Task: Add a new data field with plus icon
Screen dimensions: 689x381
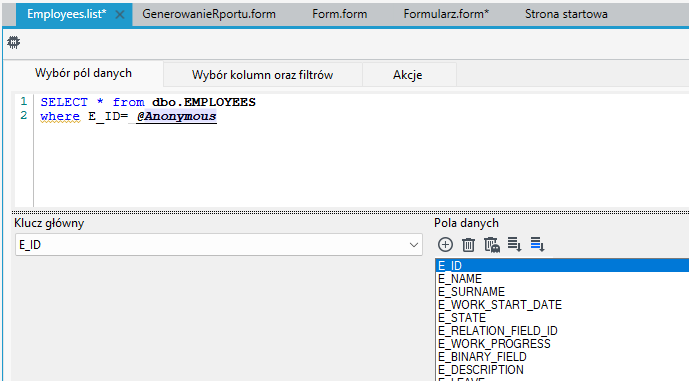Action: pyautogui.click(x=445, y=244)
